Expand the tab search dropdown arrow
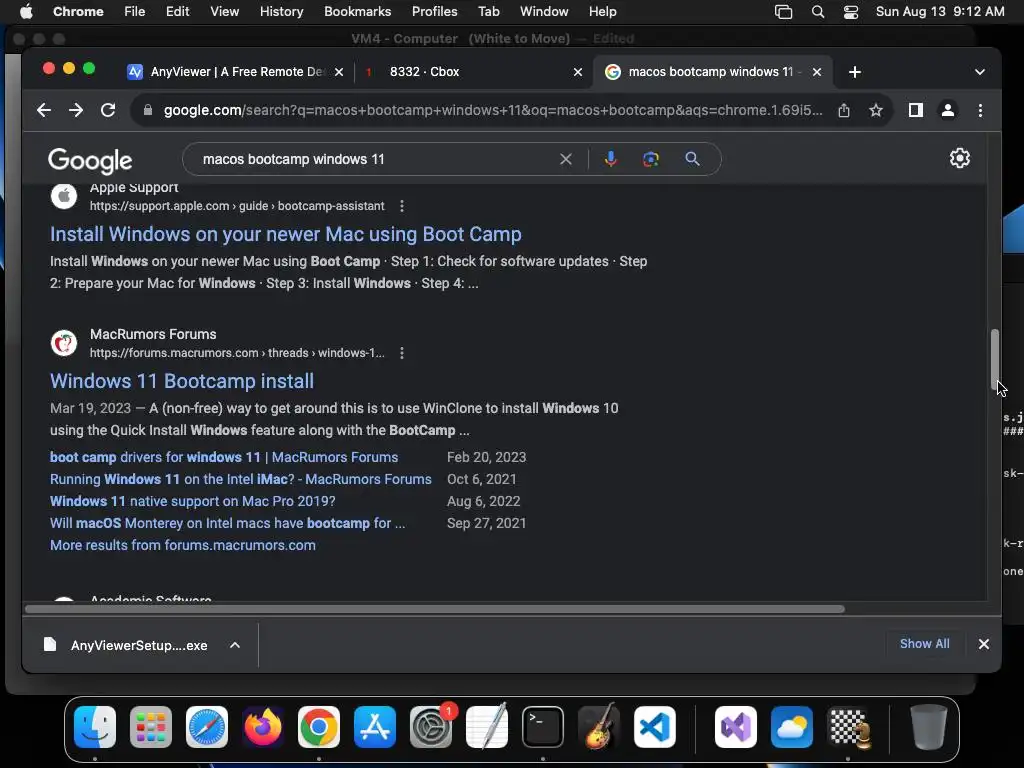The height and width of the screenshot is (768, 1024). coord(980,72)
